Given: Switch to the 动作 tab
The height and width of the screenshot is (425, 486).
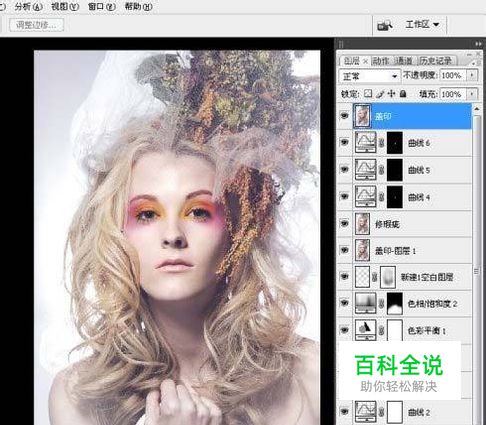Looking at the screenshot, I should coord(382,61).
